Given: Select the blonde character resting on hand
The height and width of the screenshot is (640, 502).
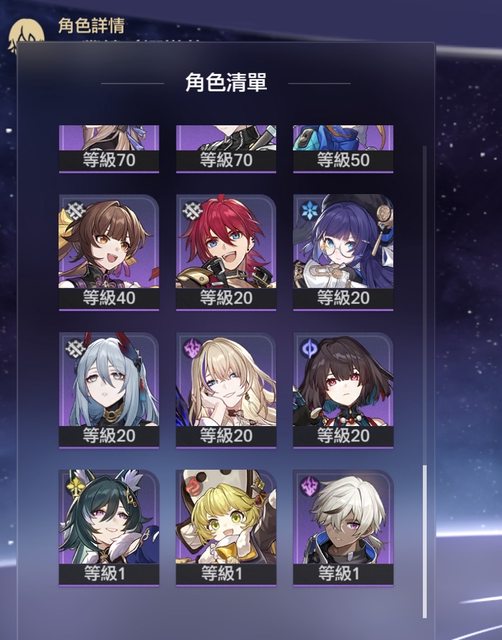Looking at the screenshot, I should [x=226, y=390].
